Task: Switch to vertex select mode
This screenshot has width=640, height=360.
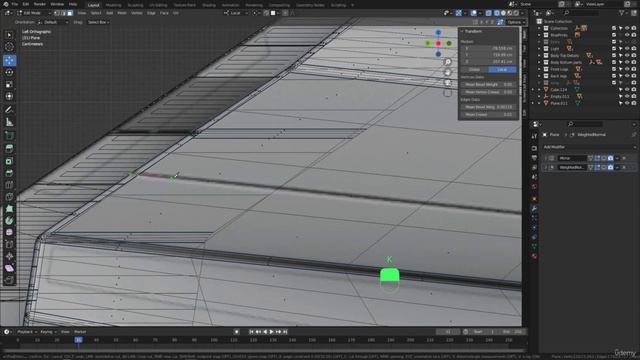Action: (57, 13)
